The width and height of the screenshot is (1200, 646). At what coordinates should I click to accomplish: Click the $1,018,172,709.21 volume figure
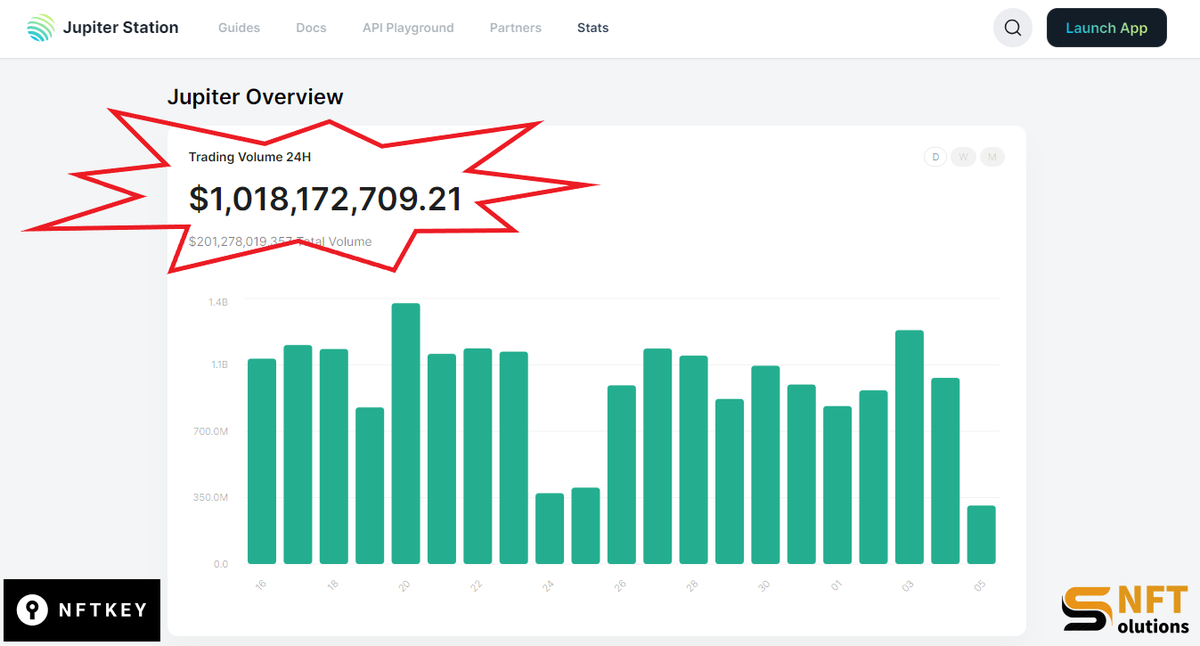(325, 199)
